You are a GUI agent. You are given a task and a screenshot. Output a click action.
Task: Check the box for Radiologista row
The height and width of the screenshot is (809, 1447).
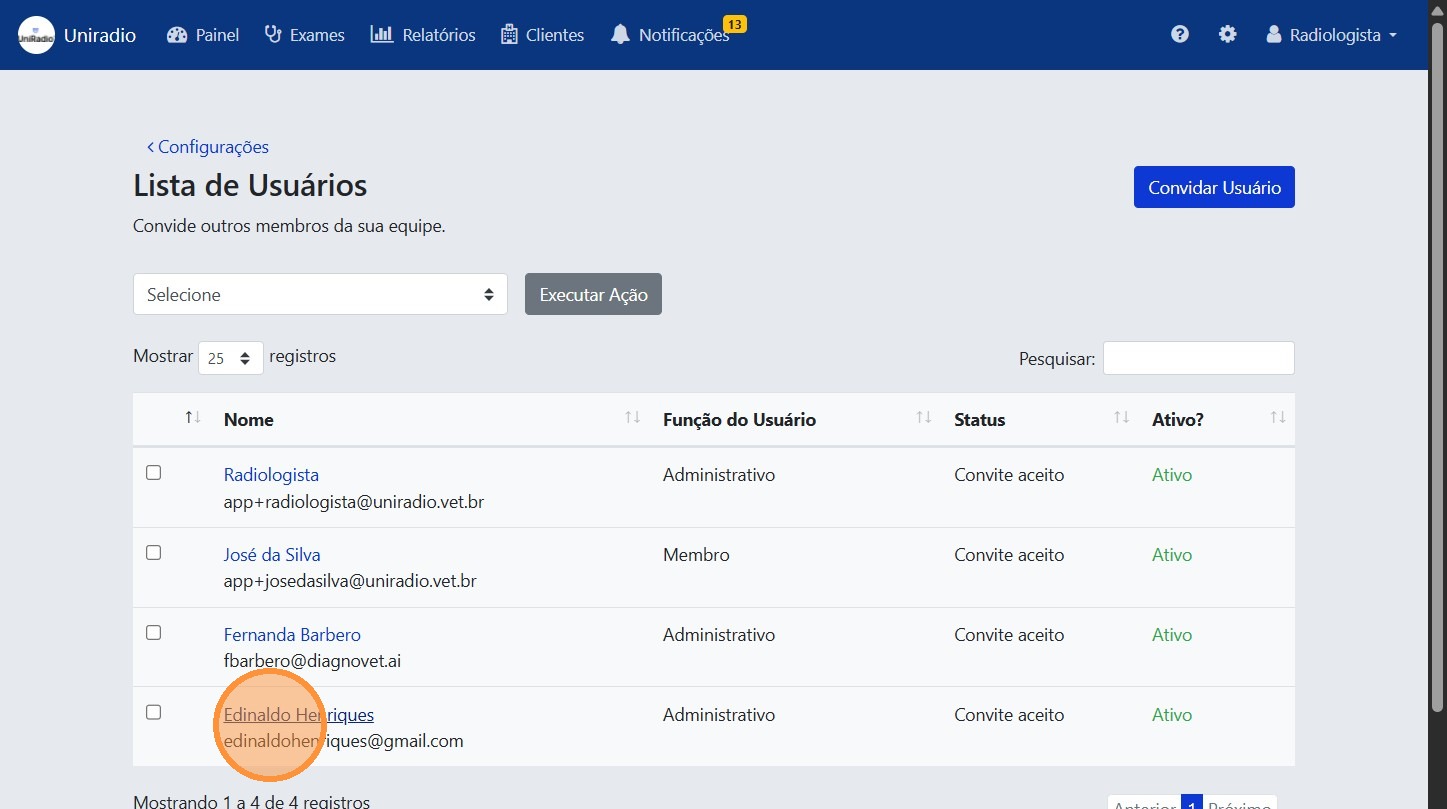(x=154, y=473)
